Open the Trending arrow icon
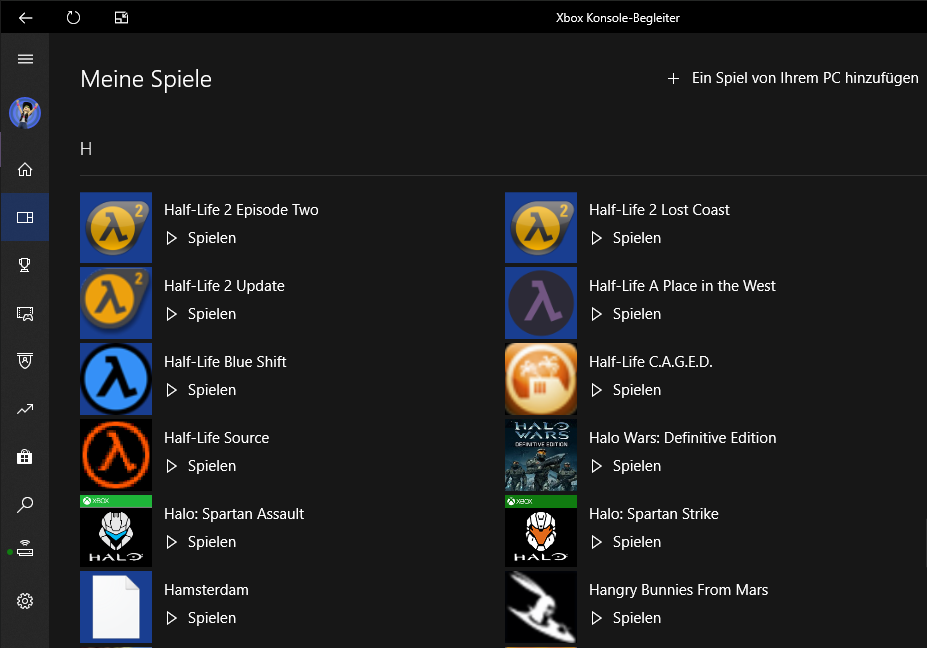927x648 pixels. [25, 409]
